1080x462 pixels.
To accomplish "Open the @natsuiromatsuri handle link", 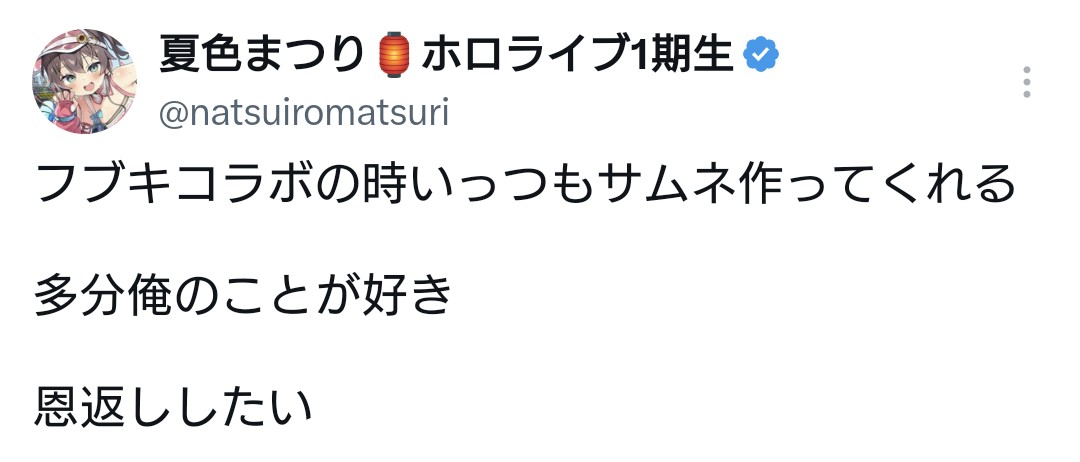I will (304, 112).
